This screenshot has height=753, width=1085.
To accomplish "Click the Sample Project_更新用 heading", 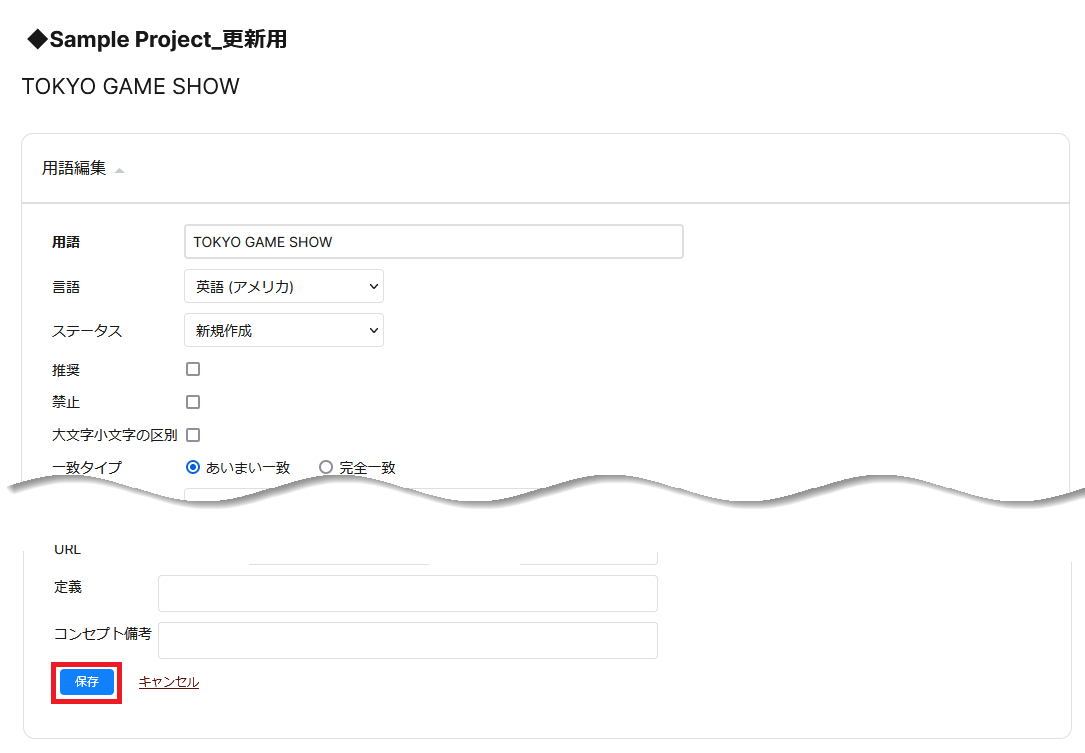I will click(x=158, y=40).
